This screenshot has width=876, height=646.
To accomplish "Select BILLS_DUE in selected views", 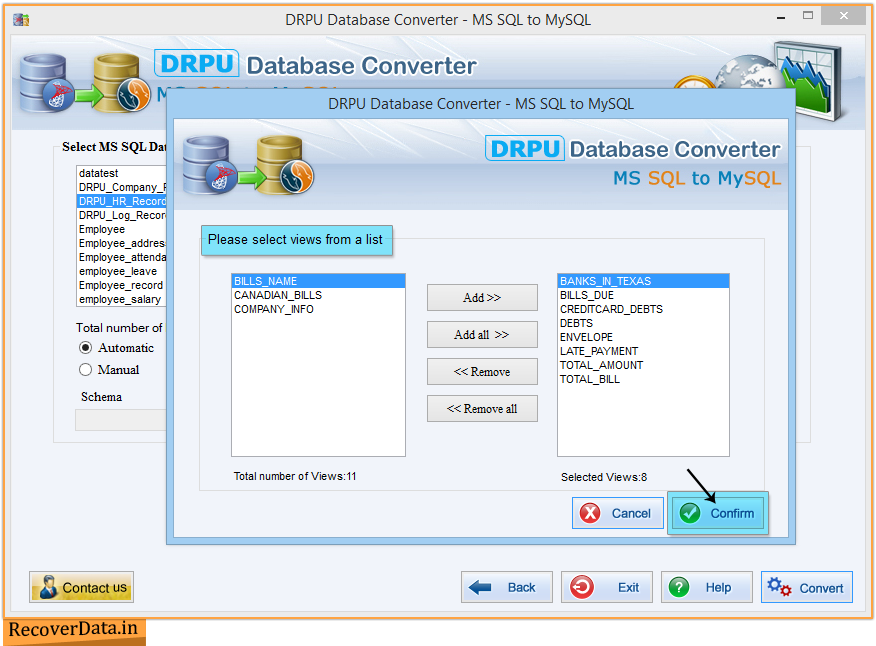I will click(x=644, y=295).
